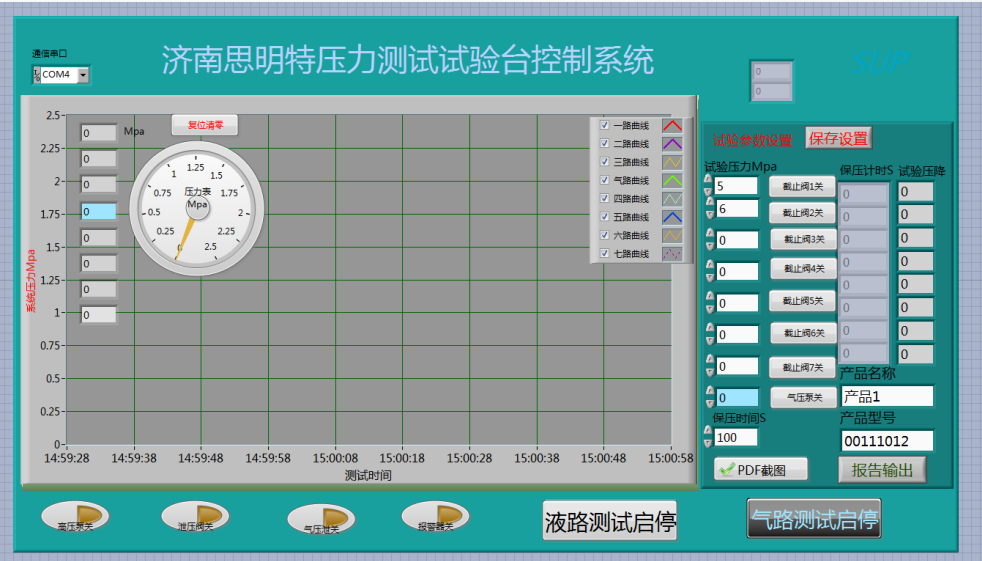The width and height of the screenshot is (982, 561).
Task: Increment the 保压时间S value stepper
Action: [709, 431]
